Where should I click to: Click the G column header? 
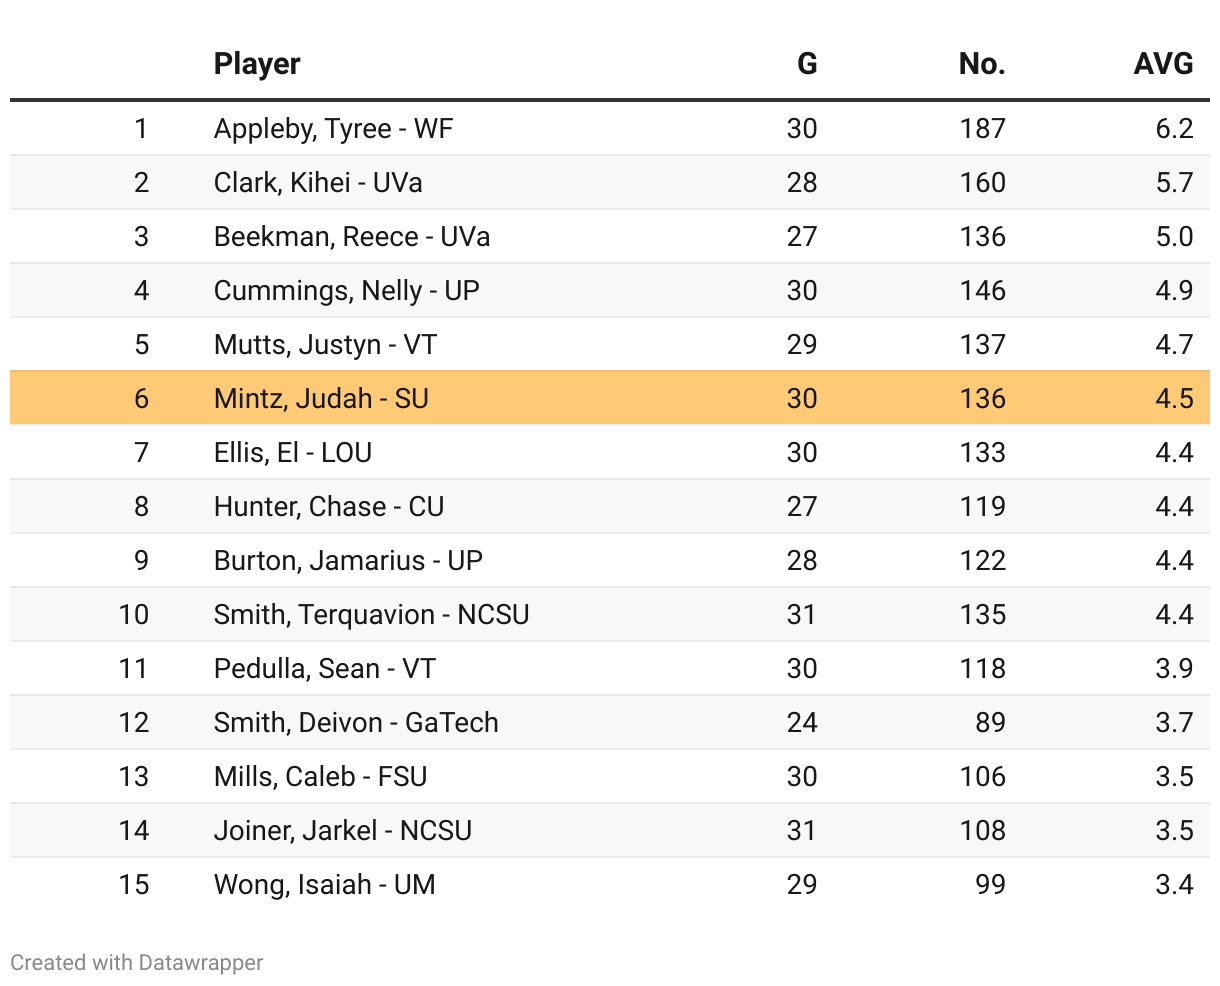(806, 64)
